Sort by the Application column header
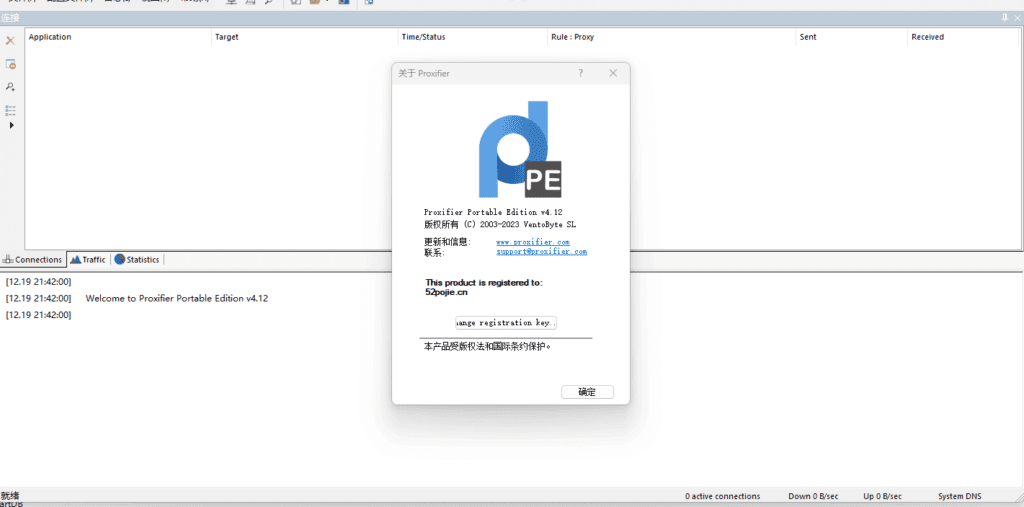Screen dimensions: 1024x507 119,37
